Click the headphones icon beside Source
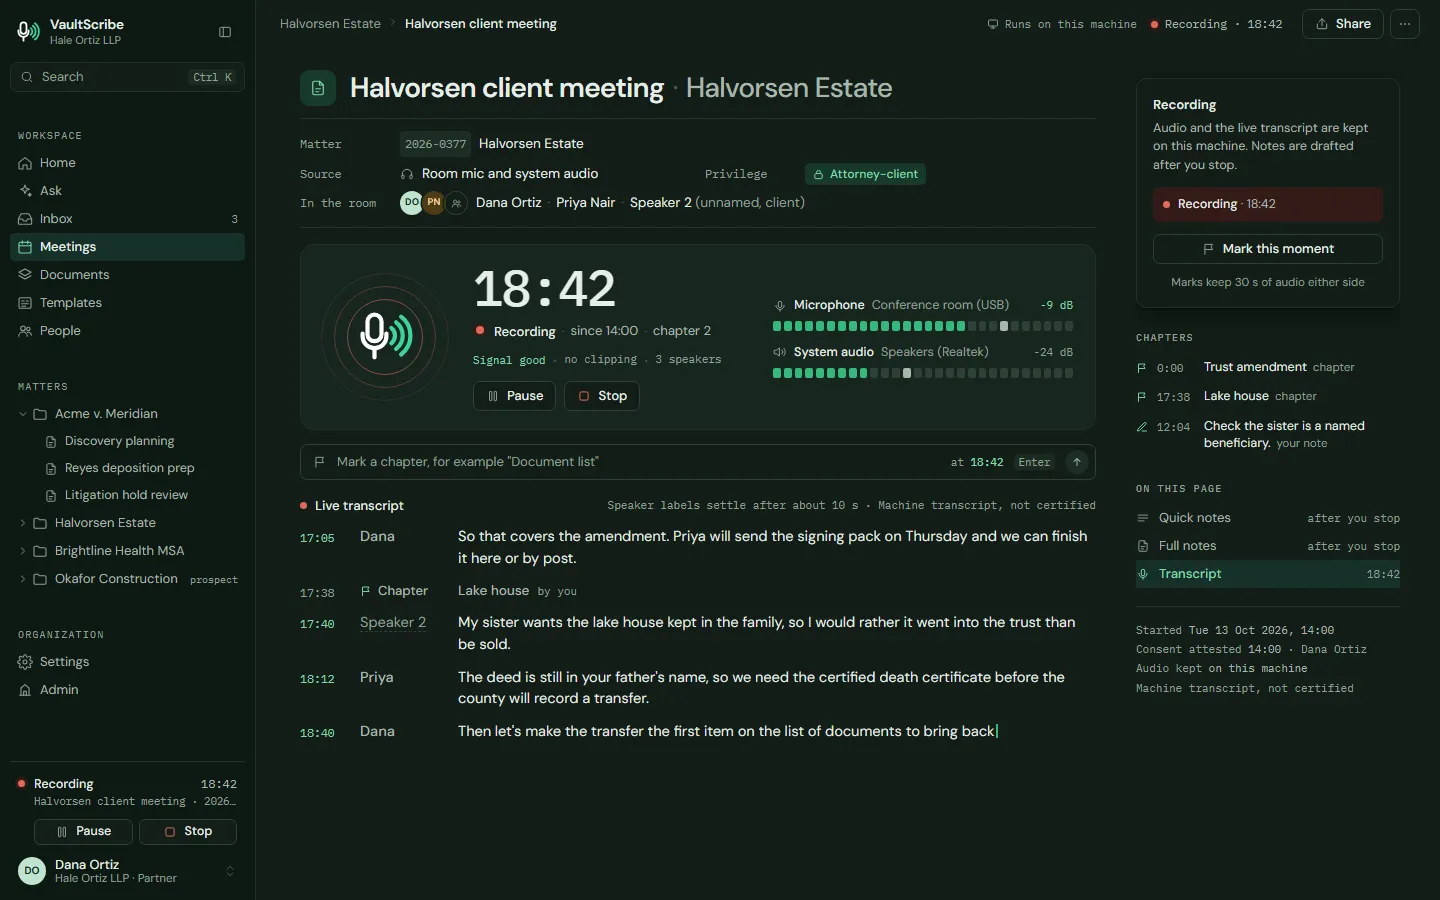This screenshot has height=900, width=1440. [407, 174]
